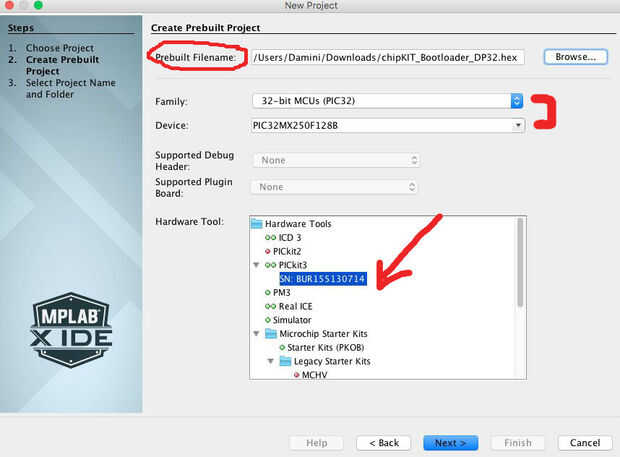Image resolution: width=620 pixels, height=457 pixels.
Task: Click the Hardware Tools root label
Action: pyautogui.click(x=298, y=224)
